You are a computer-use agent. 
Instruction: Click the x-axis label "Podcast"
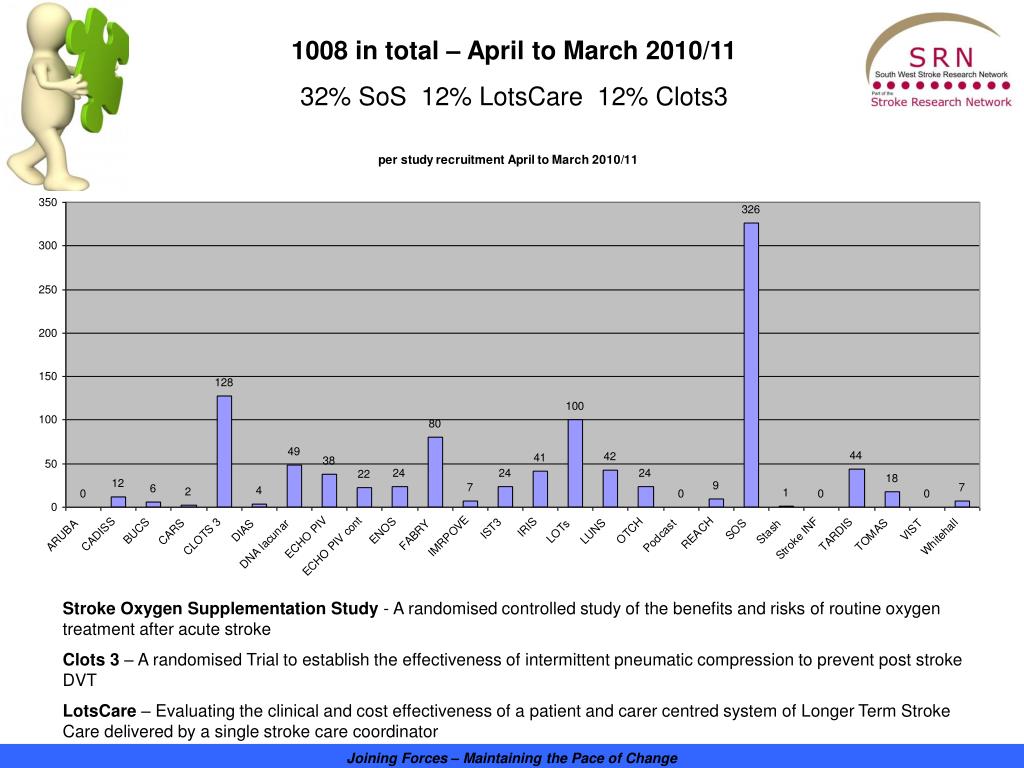coord(660,536)
